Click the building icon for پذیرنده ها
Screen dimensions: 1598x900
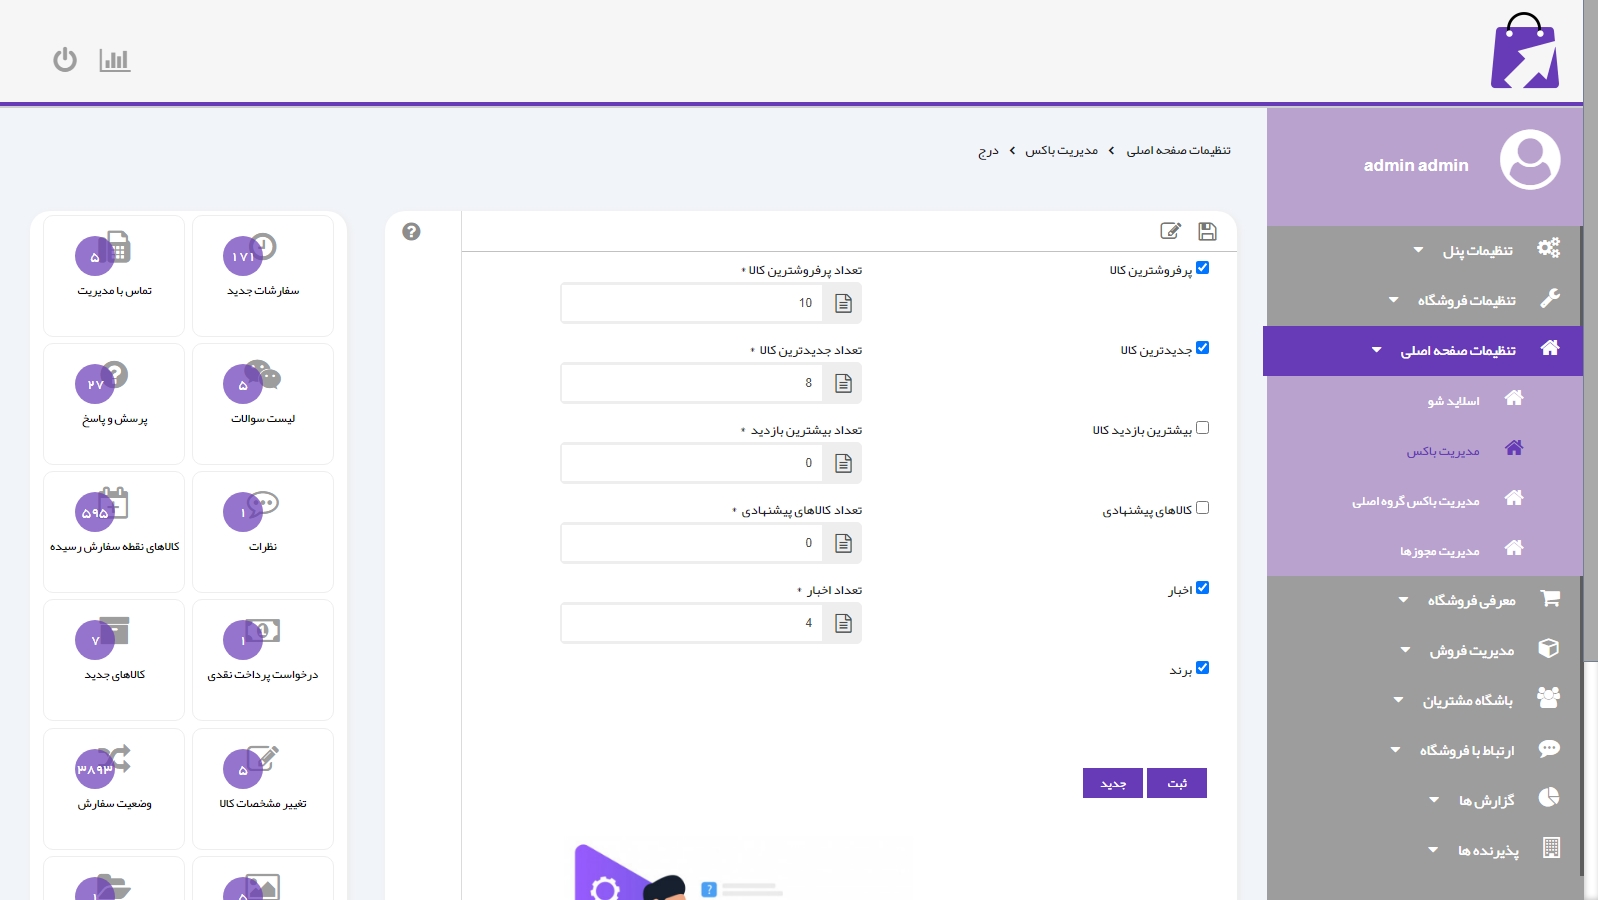1551,848
